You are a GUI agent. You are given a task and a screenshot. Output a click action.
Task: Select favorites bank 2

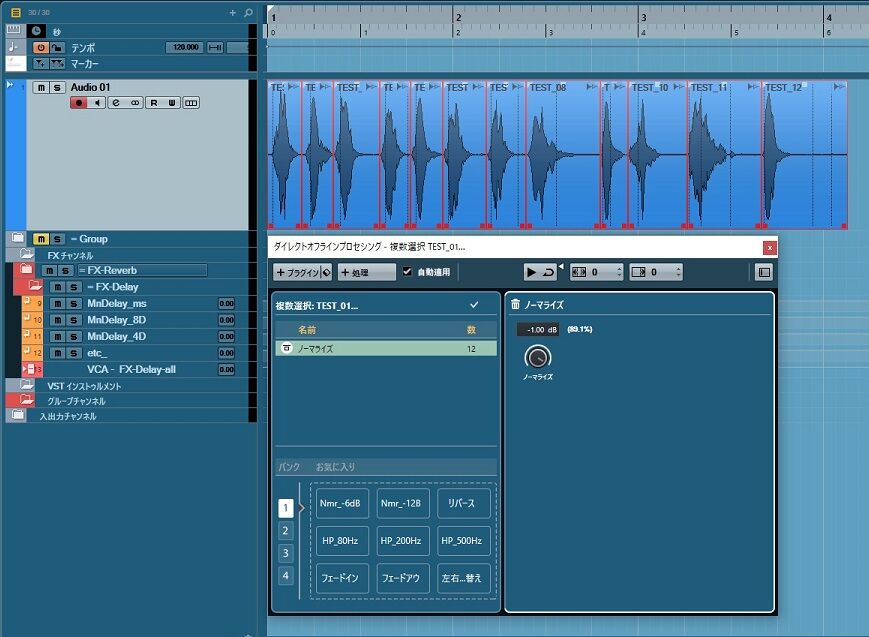click(x=285, y=531)
